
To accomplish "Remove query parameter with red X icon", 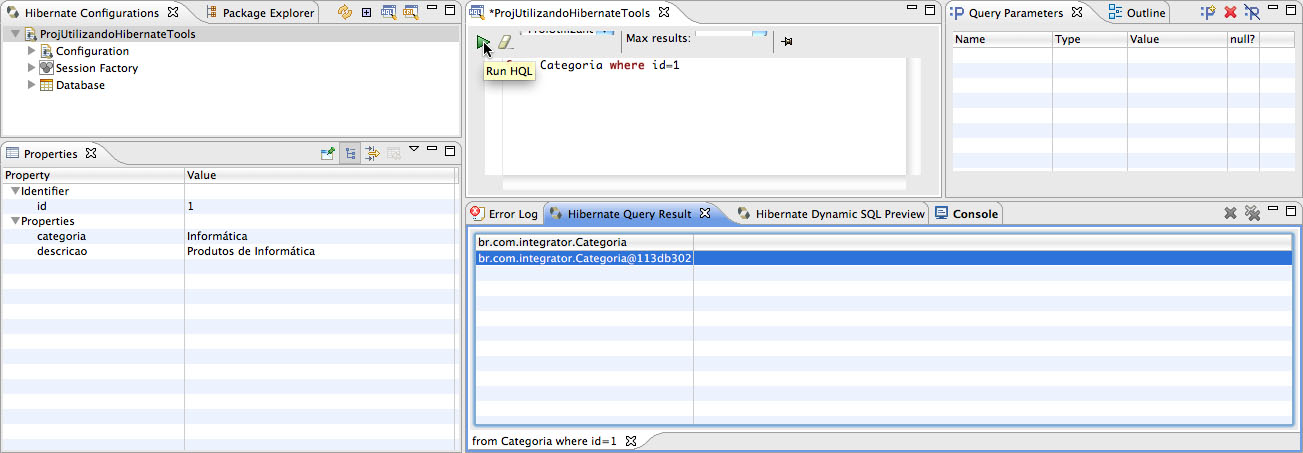I will pos(1230,13).
